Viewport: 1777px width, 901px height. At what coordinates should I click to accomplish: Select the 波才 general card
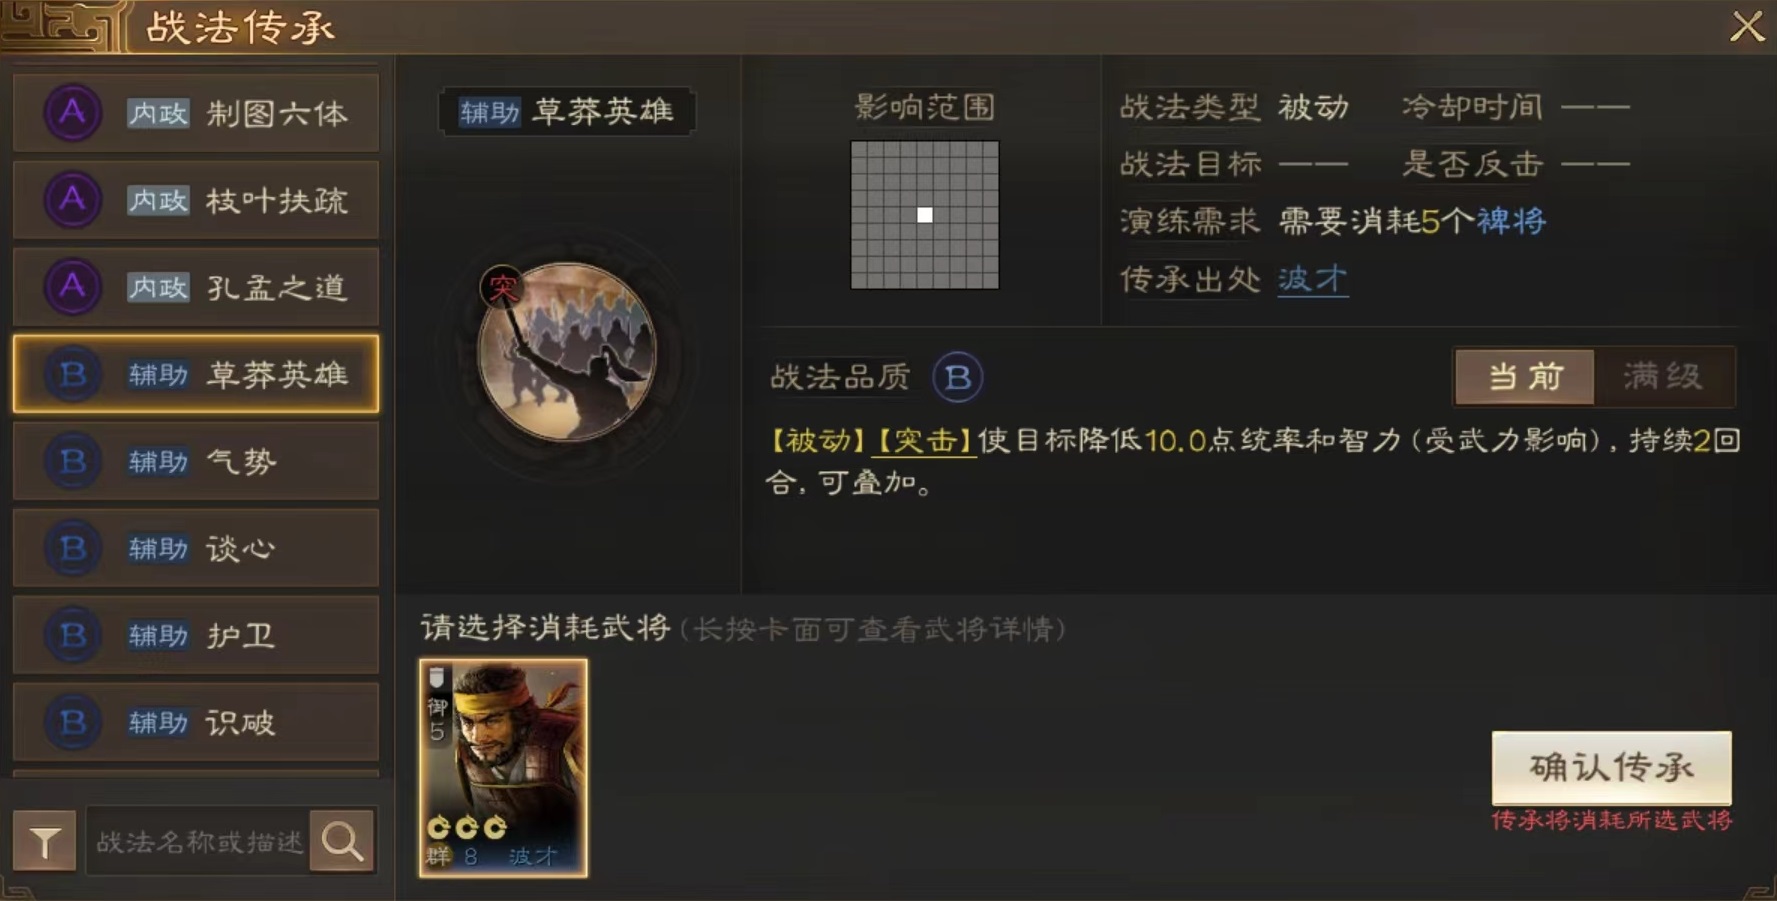pos(503,768)
